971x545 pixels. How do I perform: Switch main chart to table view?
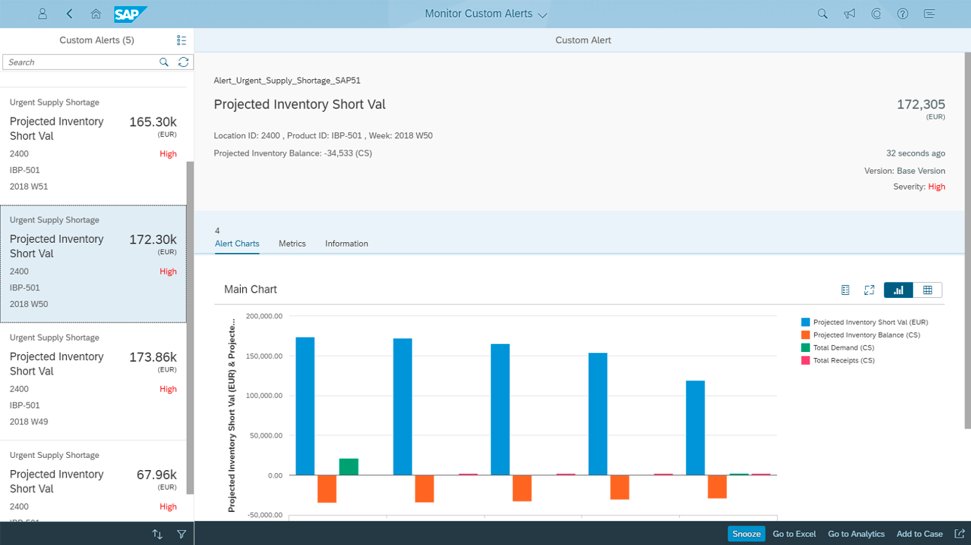928,290
